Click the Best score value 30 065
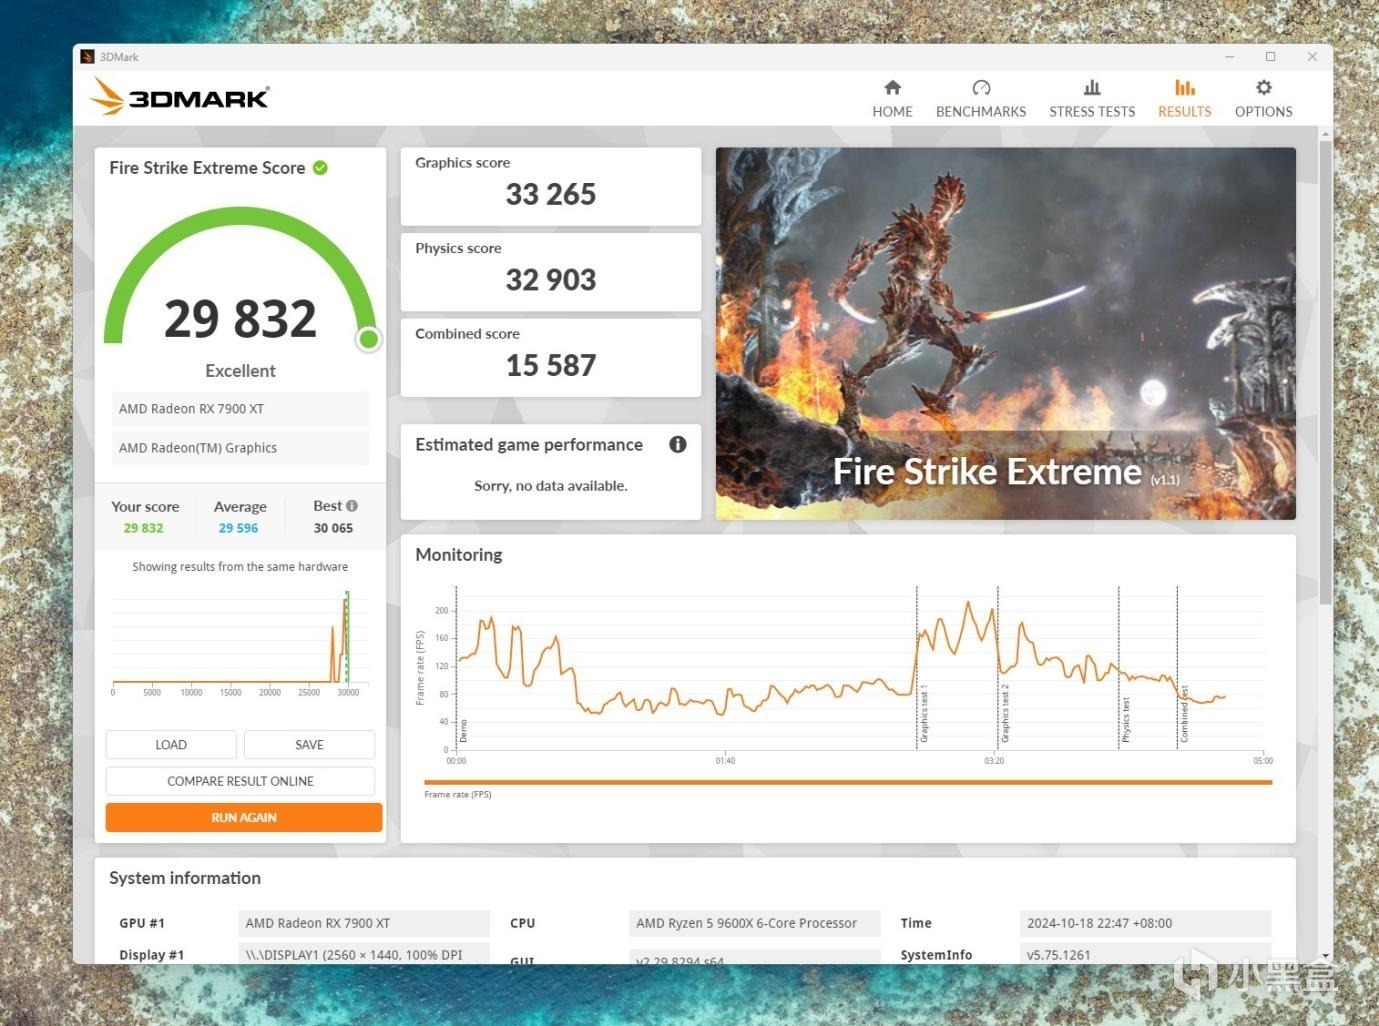This screenshot has width=1379, height=1026. (333, 528)
